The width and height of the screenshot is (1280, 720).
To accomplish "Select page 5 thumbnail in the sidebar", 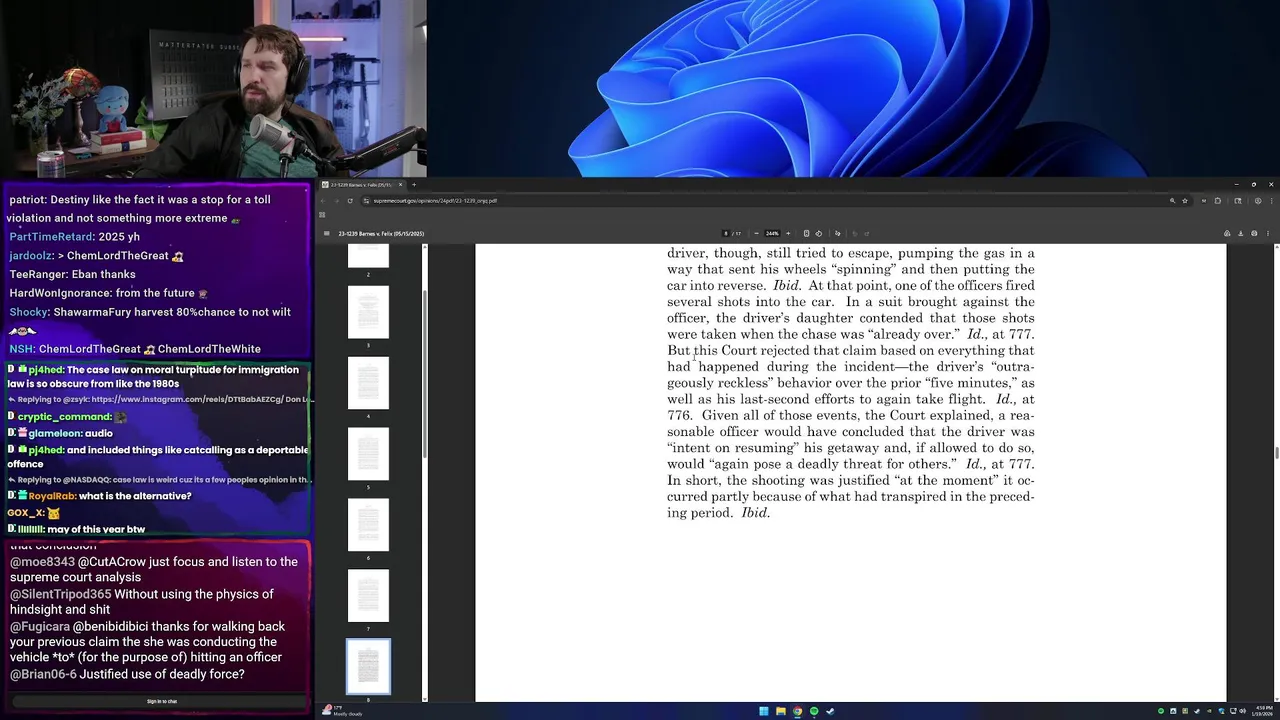I will (x=368, y=453).
